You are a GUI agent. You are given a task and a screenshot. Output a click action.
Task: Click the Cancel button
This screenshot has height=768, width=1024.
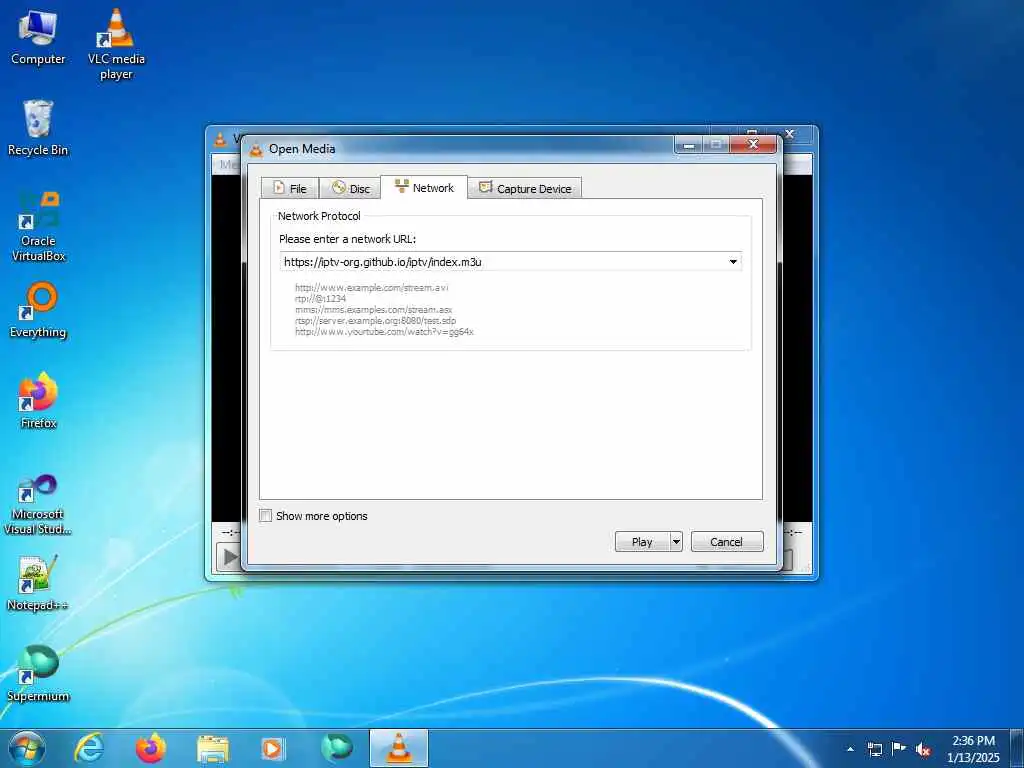[x=727, y=541]
